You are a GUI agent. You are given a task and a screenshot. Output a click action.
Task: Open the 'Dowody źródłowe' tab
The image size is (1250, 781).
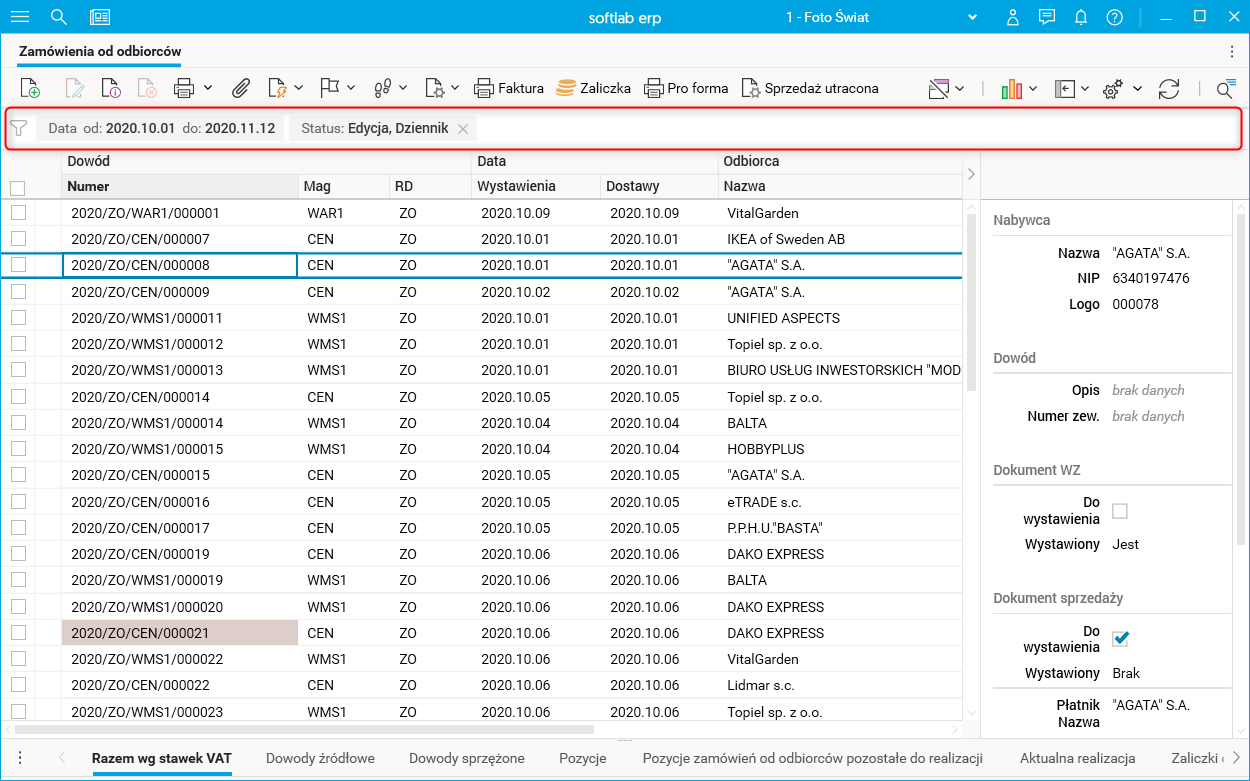(x=320, y=758)
